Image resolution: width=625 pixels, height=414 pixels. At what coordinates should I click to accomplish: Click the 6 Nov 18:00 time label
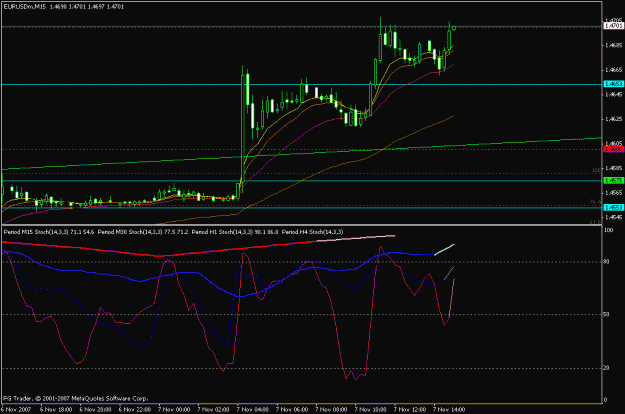click(x=56, y=409)
